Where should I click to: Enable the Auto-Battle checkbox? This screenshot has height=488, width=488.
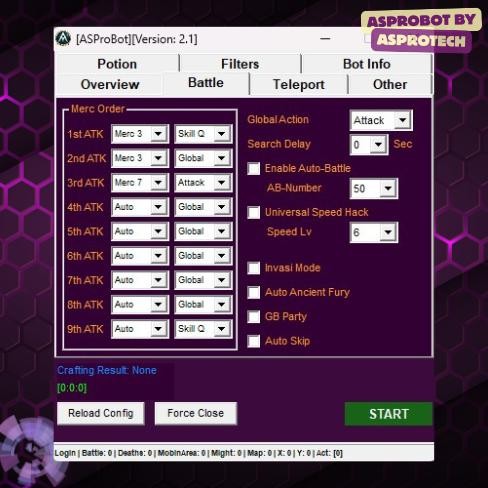click(254, 169)
